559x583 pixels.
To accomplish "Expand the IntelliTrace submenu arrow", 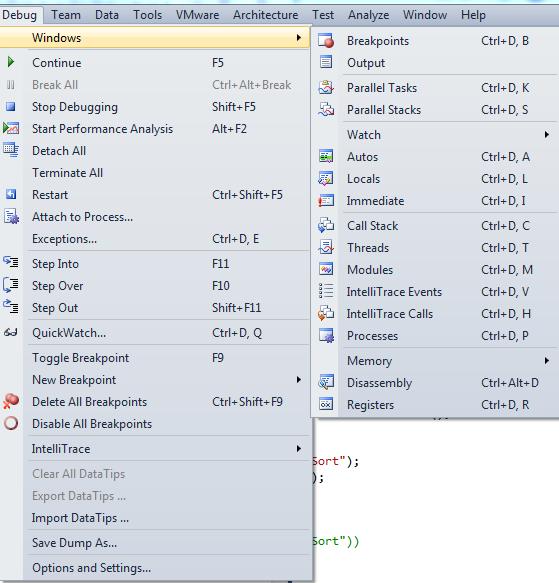I will pos(299,449).
